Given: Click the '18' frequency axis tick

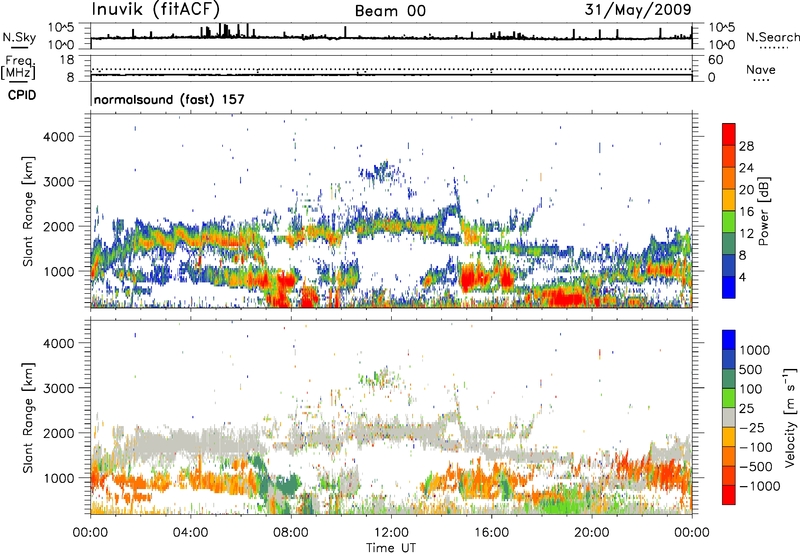Looking at the screenshot, I should click(67, 60).
